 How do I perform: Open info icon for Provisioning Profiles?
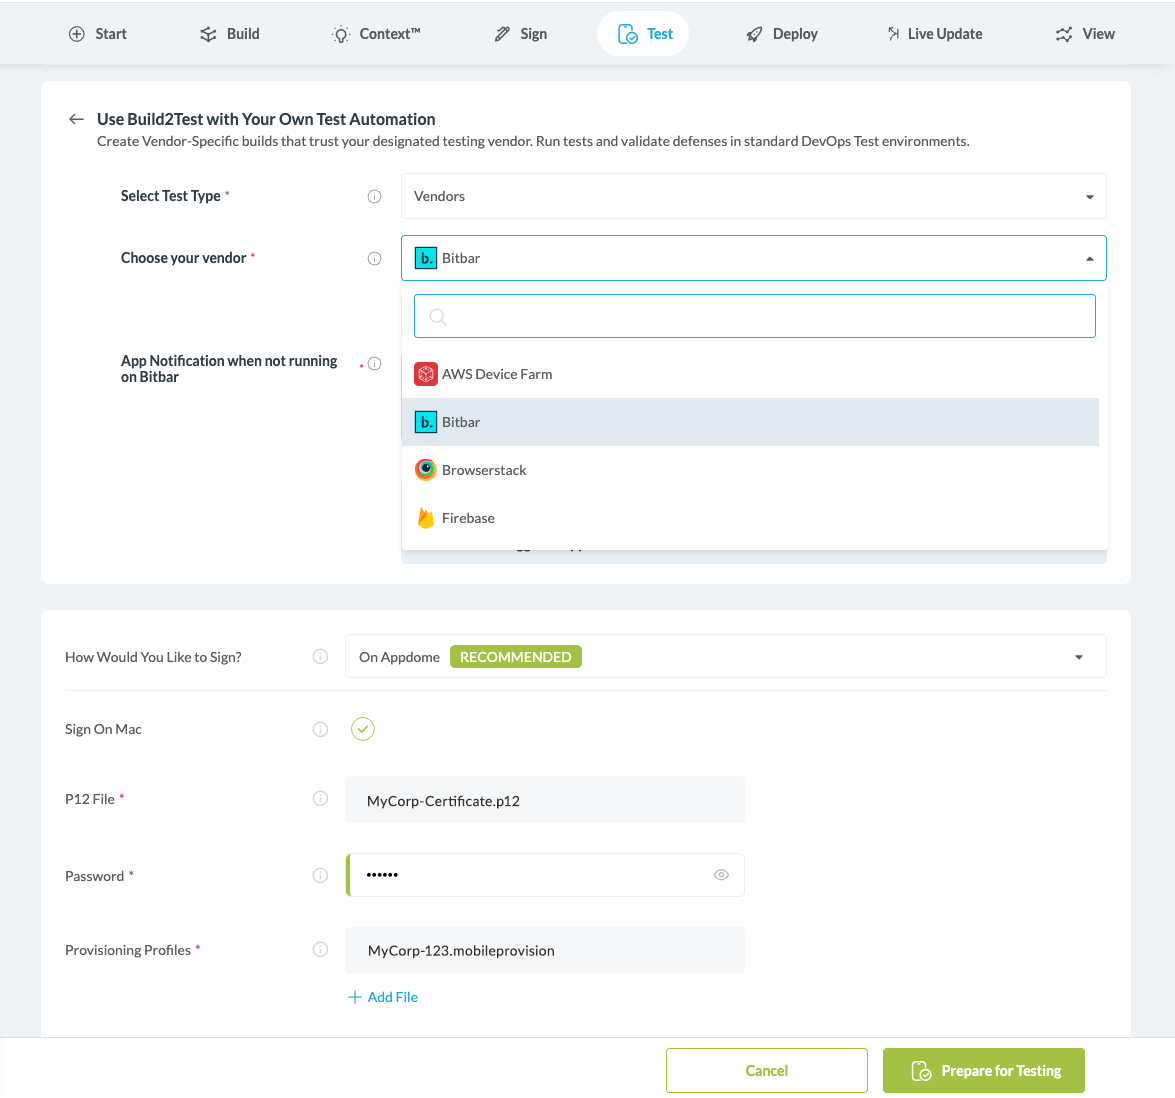[x=320, y=950]
